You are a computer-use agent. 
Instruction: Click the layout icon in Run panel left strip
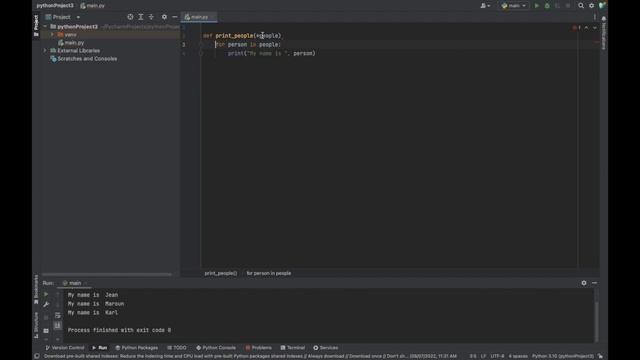[x=46, y=330]
